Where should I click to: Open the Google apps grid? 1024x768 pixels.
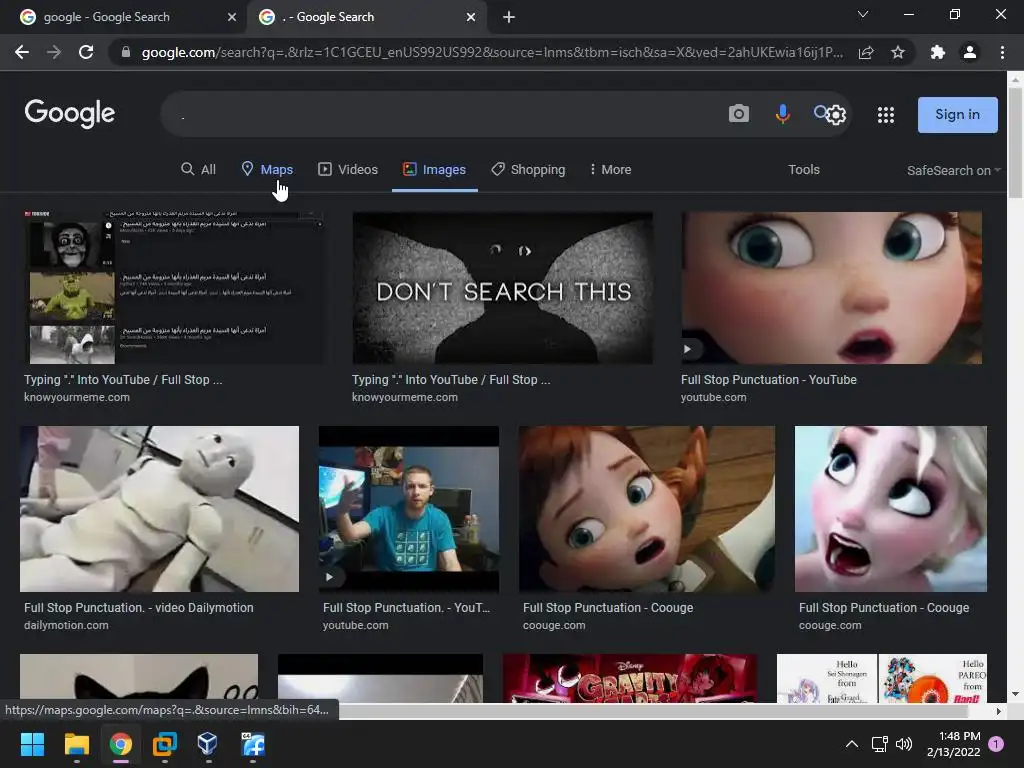pyautogui.click(x=886, y=115)
